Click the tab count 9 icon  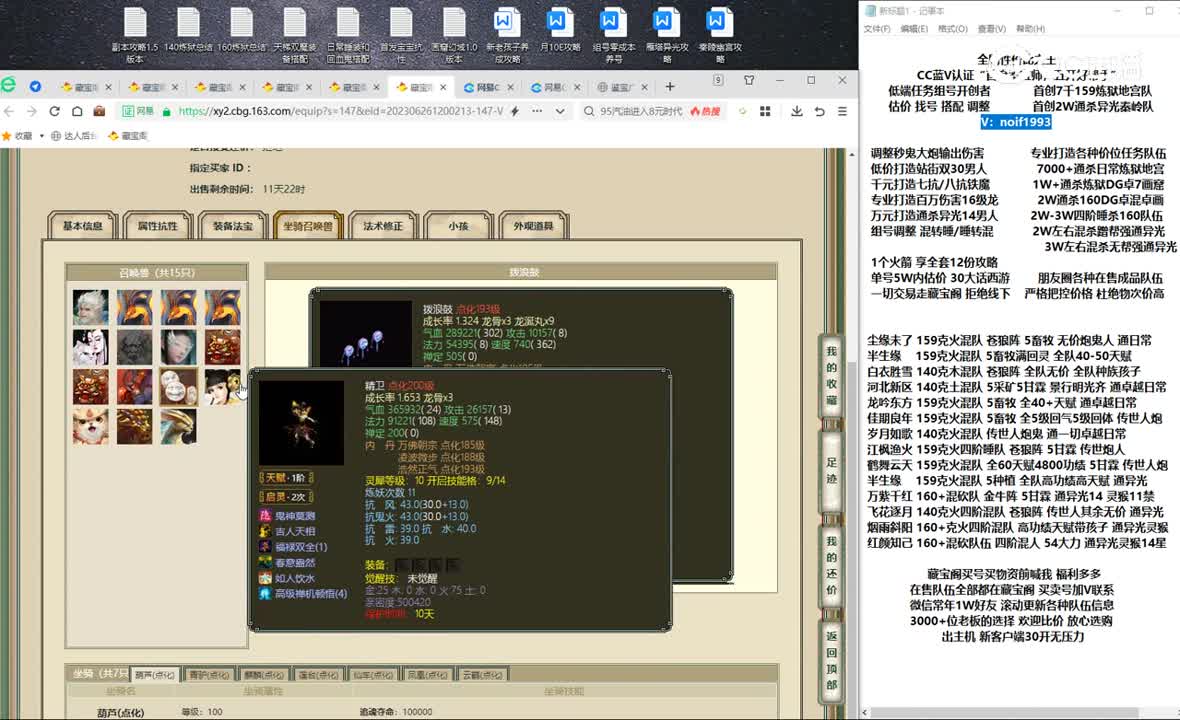(x=718, y=80)
